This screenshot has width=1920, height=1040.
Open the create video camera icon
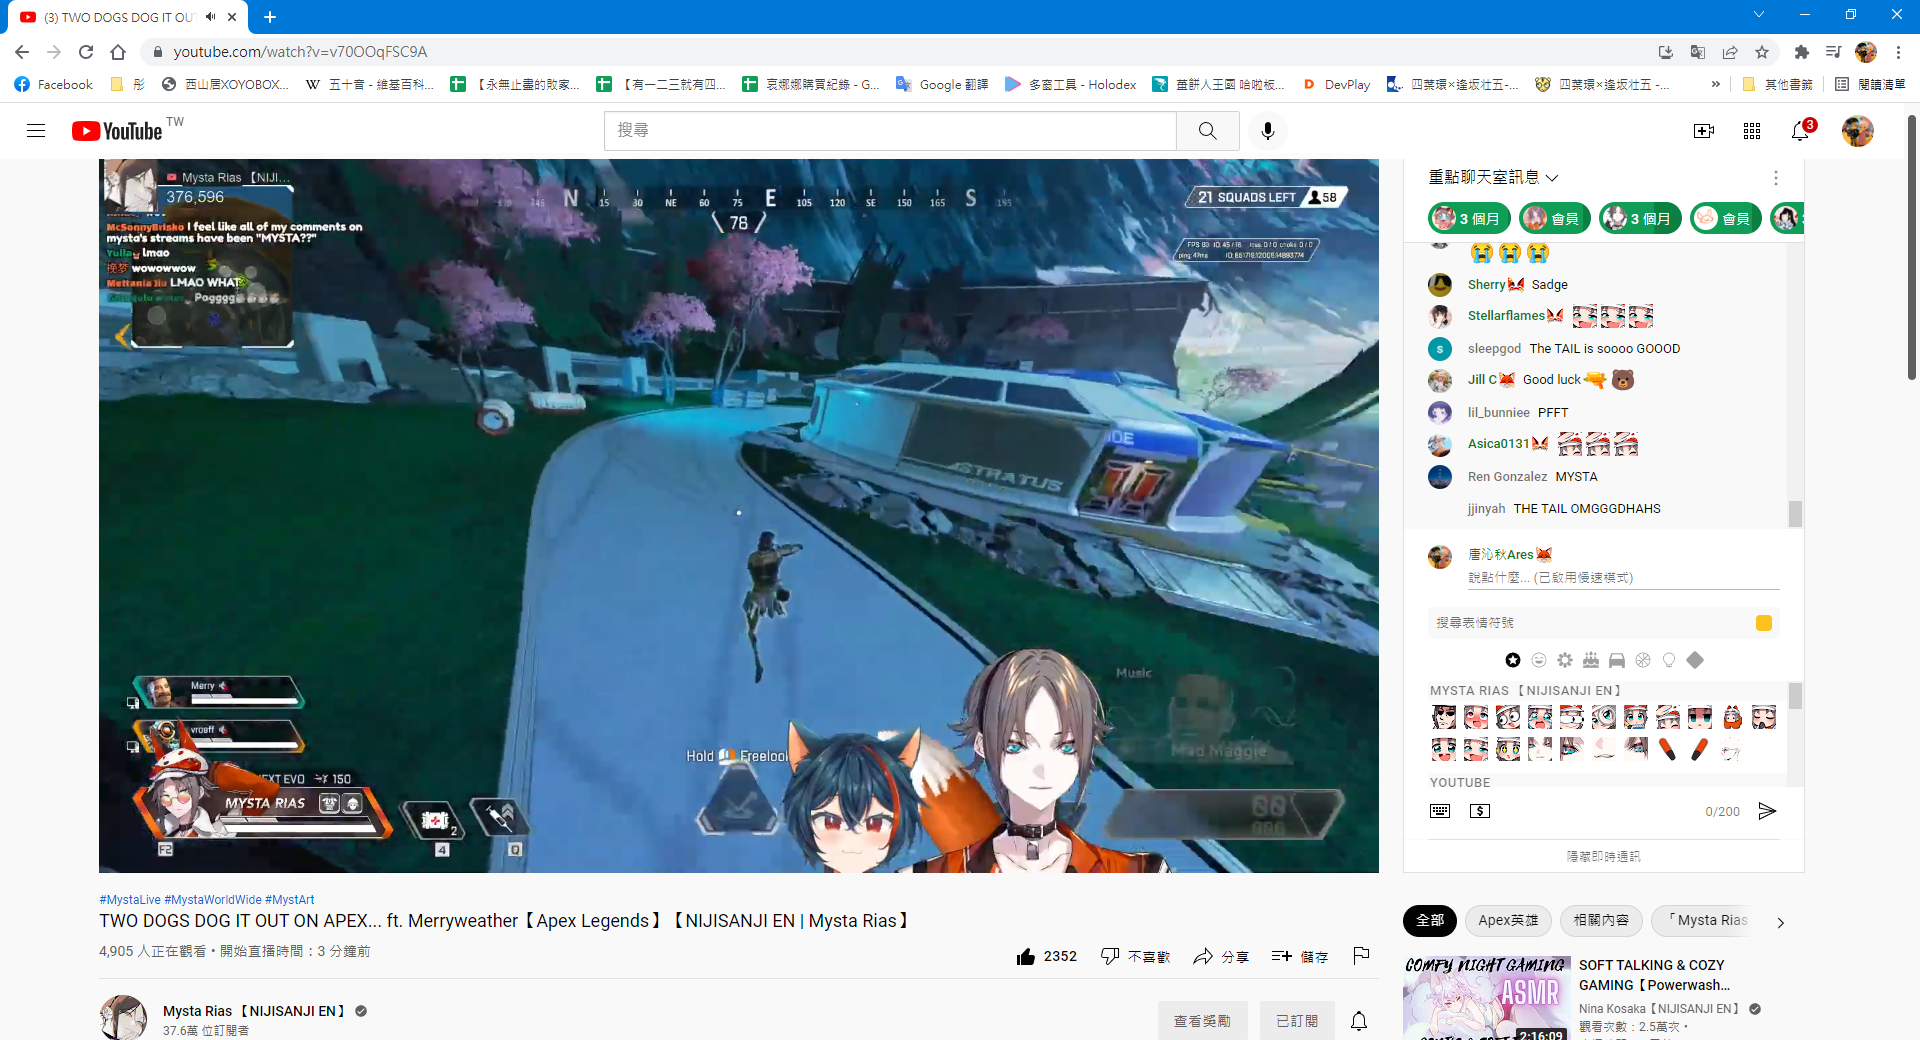1704,131
